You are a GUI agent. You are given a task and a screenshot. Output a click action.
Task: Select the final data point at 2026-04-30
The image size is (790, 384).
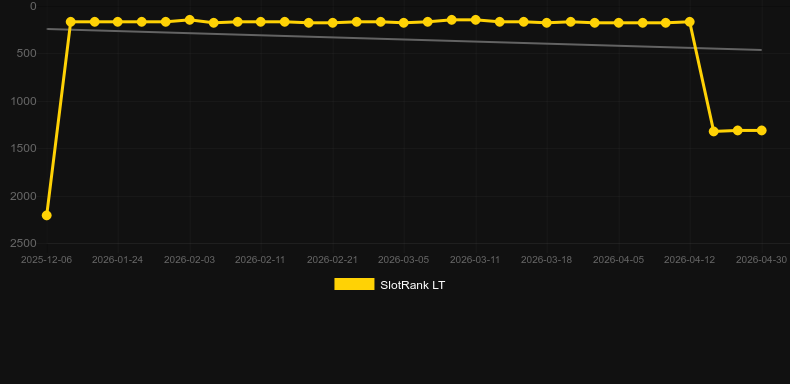coord(761,131)
